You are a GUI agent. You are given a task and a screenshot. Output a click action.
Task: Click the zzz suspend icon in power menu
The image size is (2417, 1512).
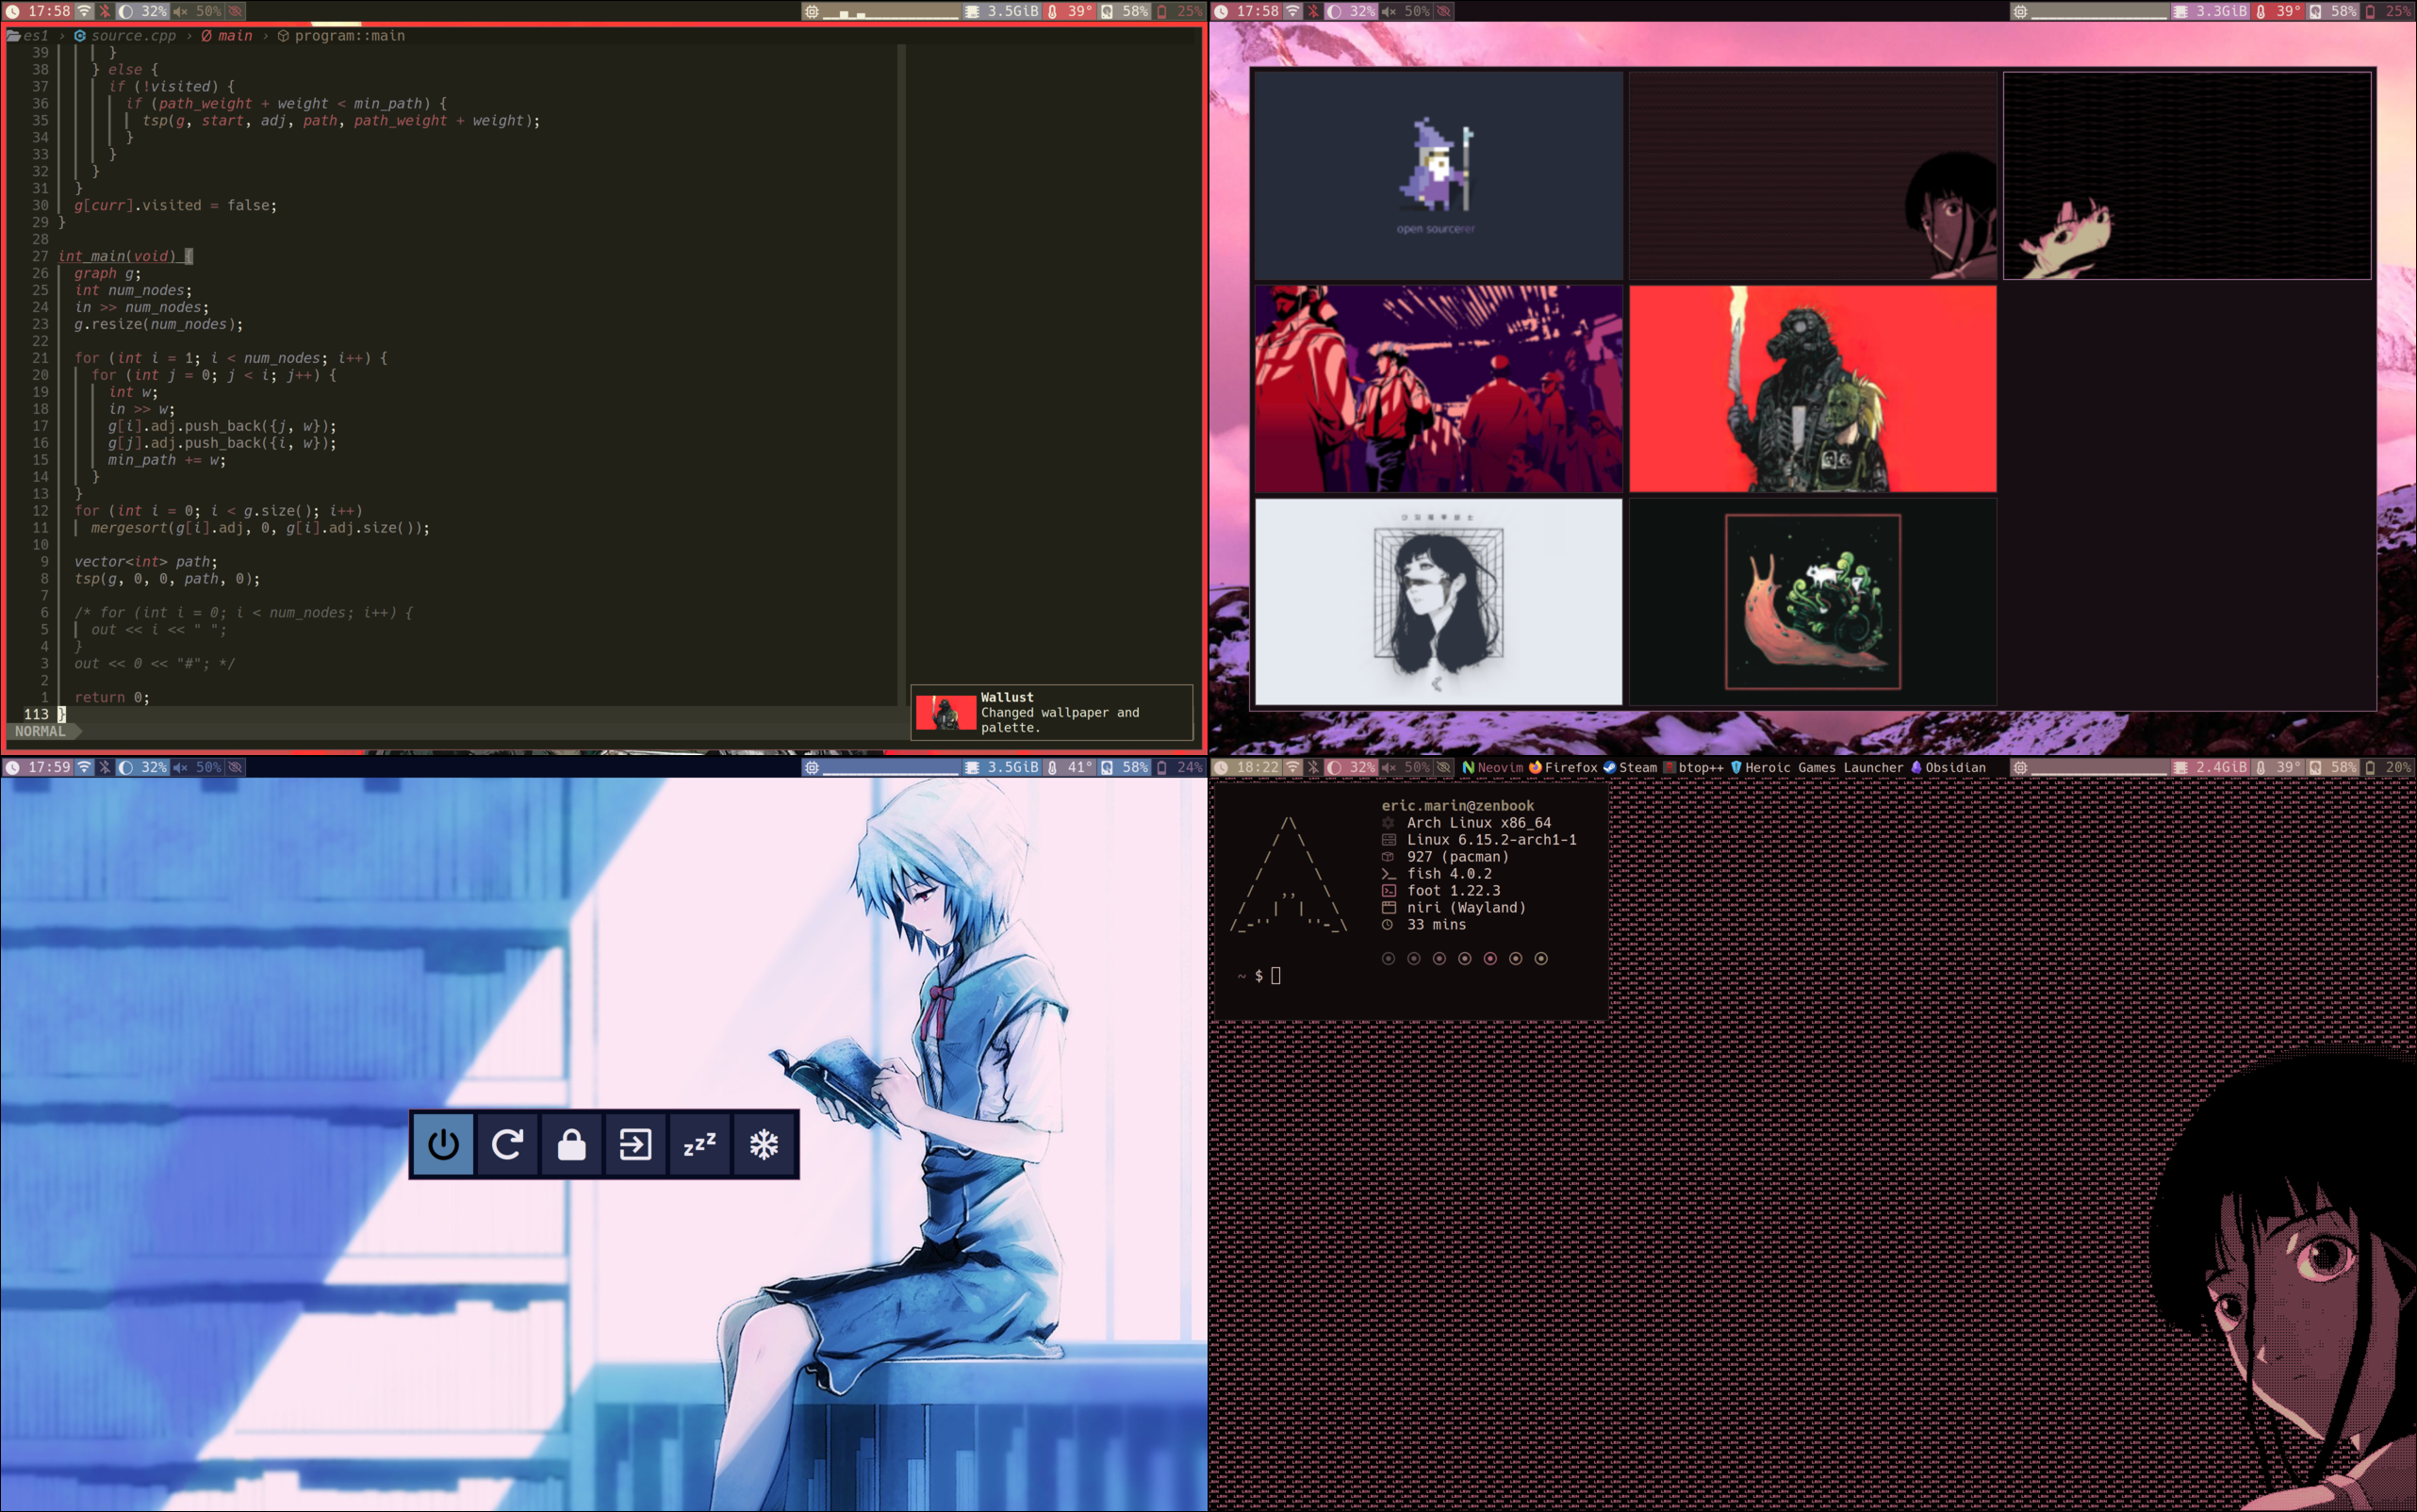point(699,1144)
